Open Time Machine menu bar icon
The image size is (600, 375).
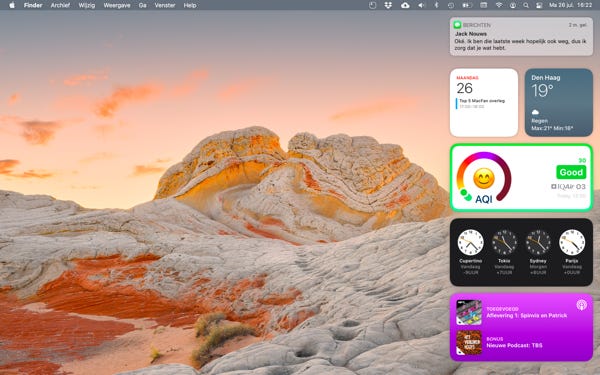(451, 5)
